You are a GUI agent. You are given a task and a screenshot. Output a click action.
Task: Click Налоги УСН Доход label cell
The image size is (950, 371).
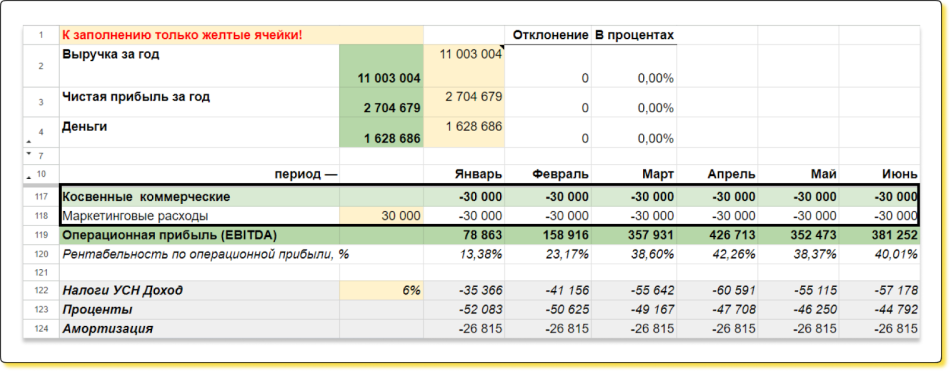(x=199, y=290)
